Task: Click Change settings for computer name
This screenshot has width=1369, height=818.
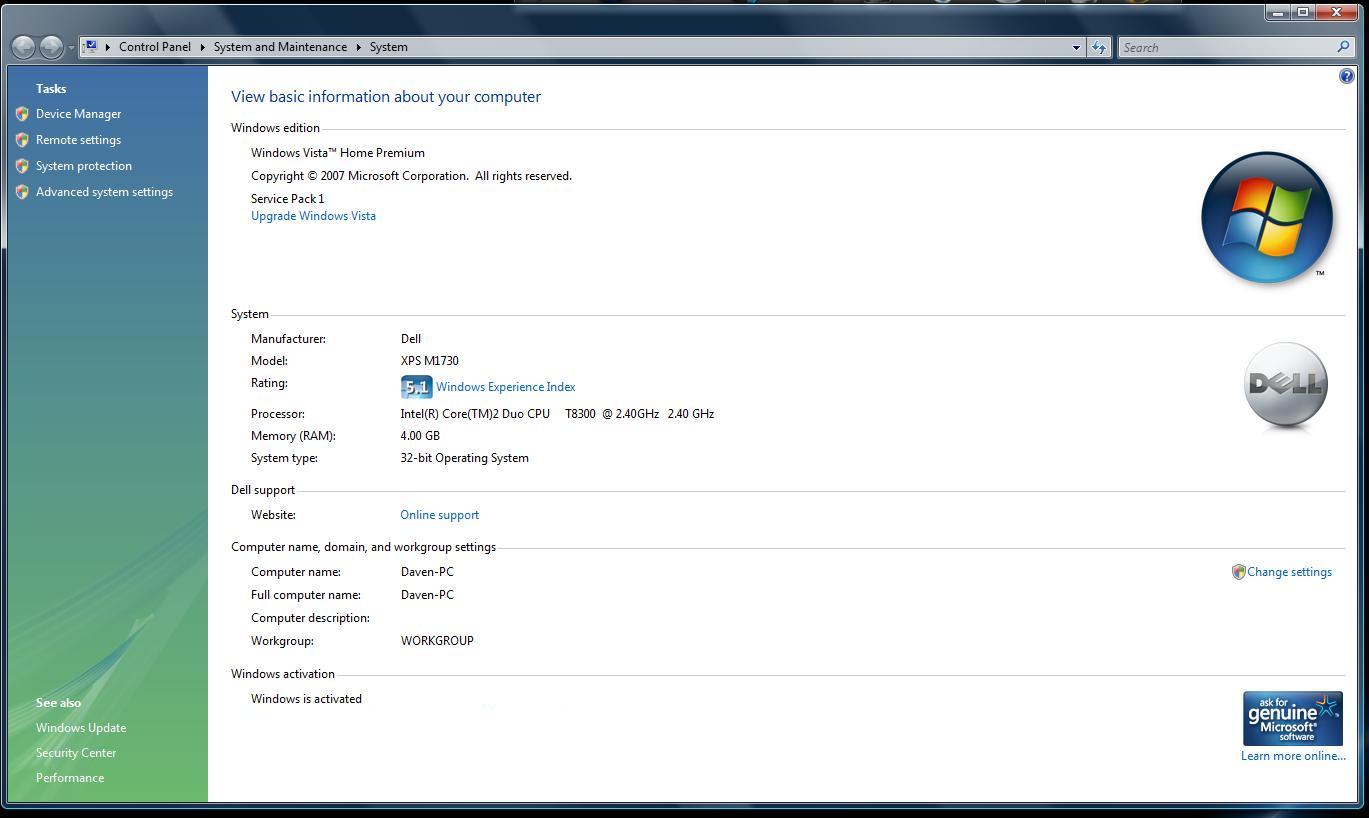Action: (x=1289, y=572)
